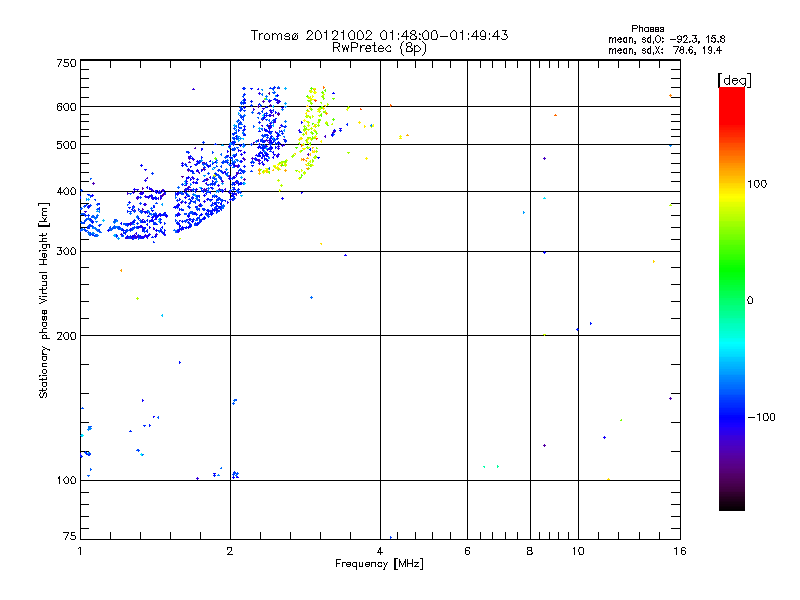Click the '[deg]' colorbar unit label
This screenshot has height=600, width=800.
pyautogui.click(x=734, y=80)
